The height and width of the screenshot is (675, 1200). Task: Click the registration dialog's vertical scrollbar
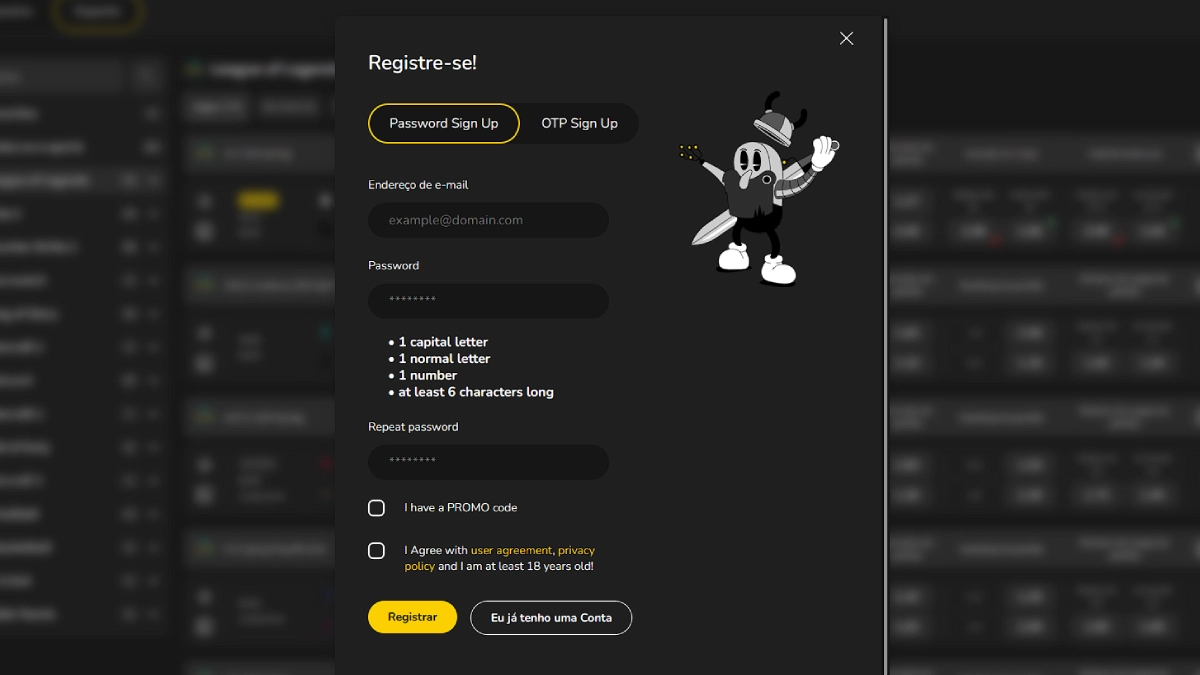coord(885,345)
